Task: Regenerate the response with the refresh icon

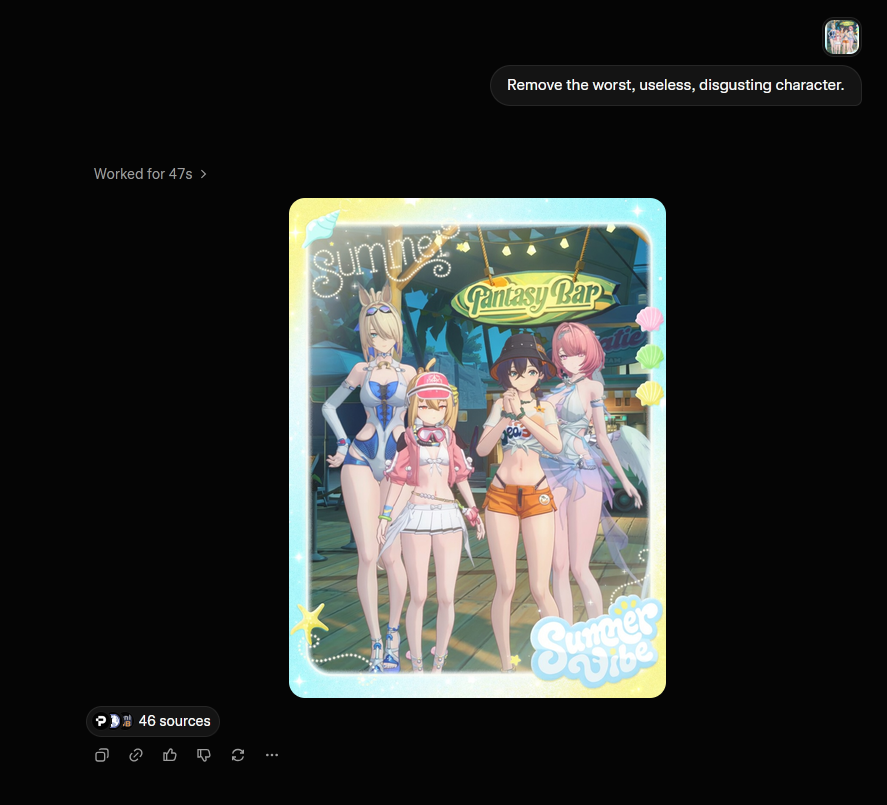Action: (x=238, y=755)
